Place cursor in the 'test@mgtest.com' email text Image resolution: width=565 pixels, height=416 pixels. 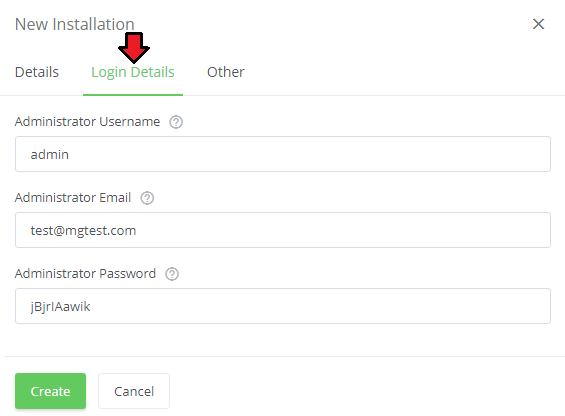coord(83,231)
